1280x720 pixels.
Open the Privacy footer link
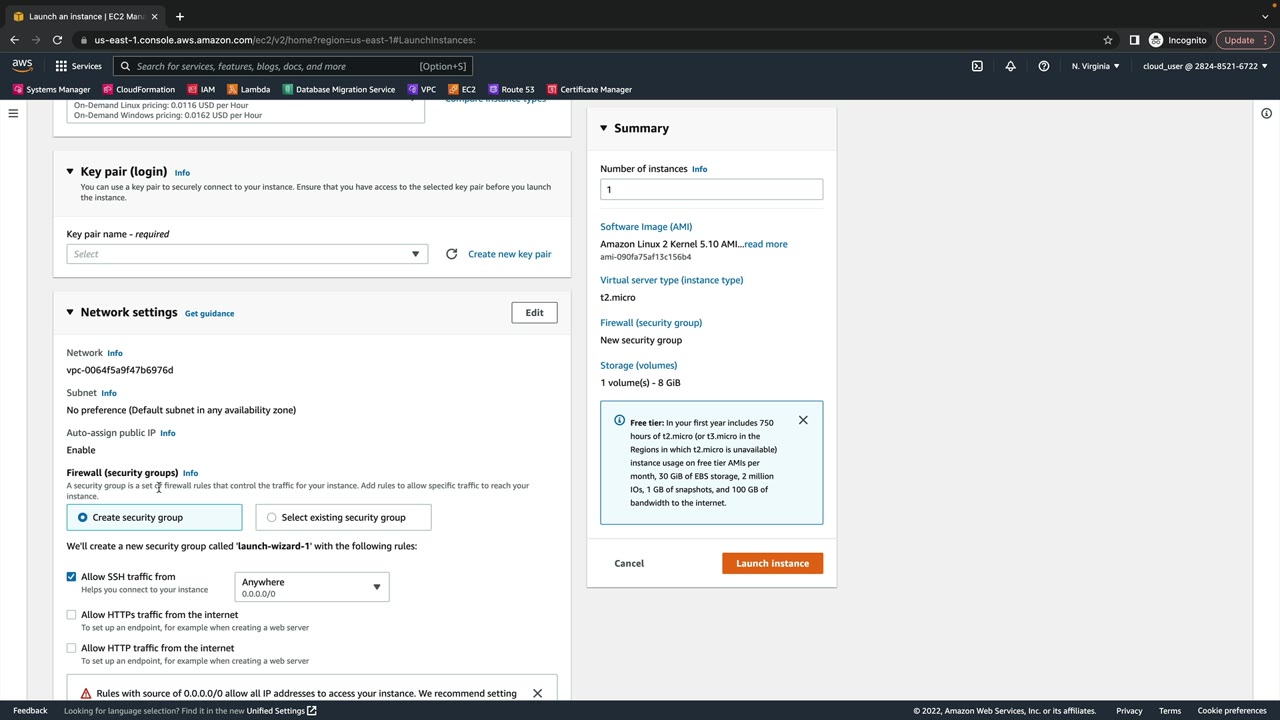click(1129, 711)
